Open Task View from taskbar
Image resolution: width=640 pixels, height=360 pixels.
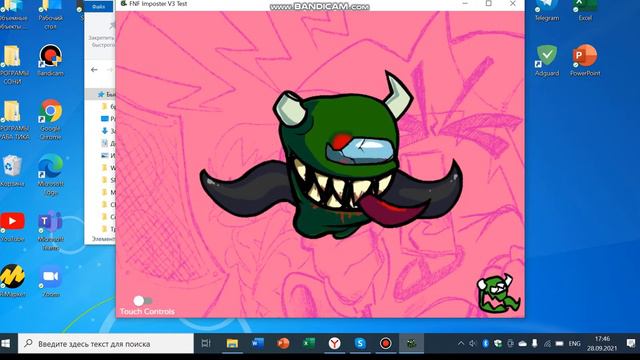pyautogui.click(x=206, y=344)
